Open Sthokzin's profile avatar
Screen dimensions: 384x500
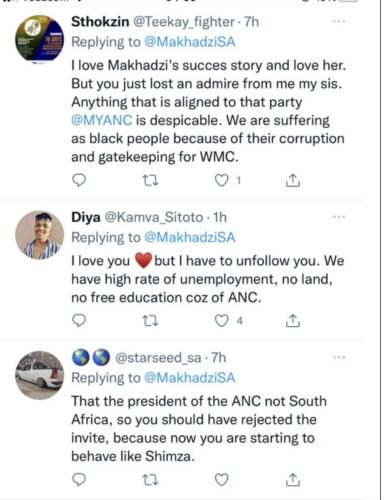40,38
